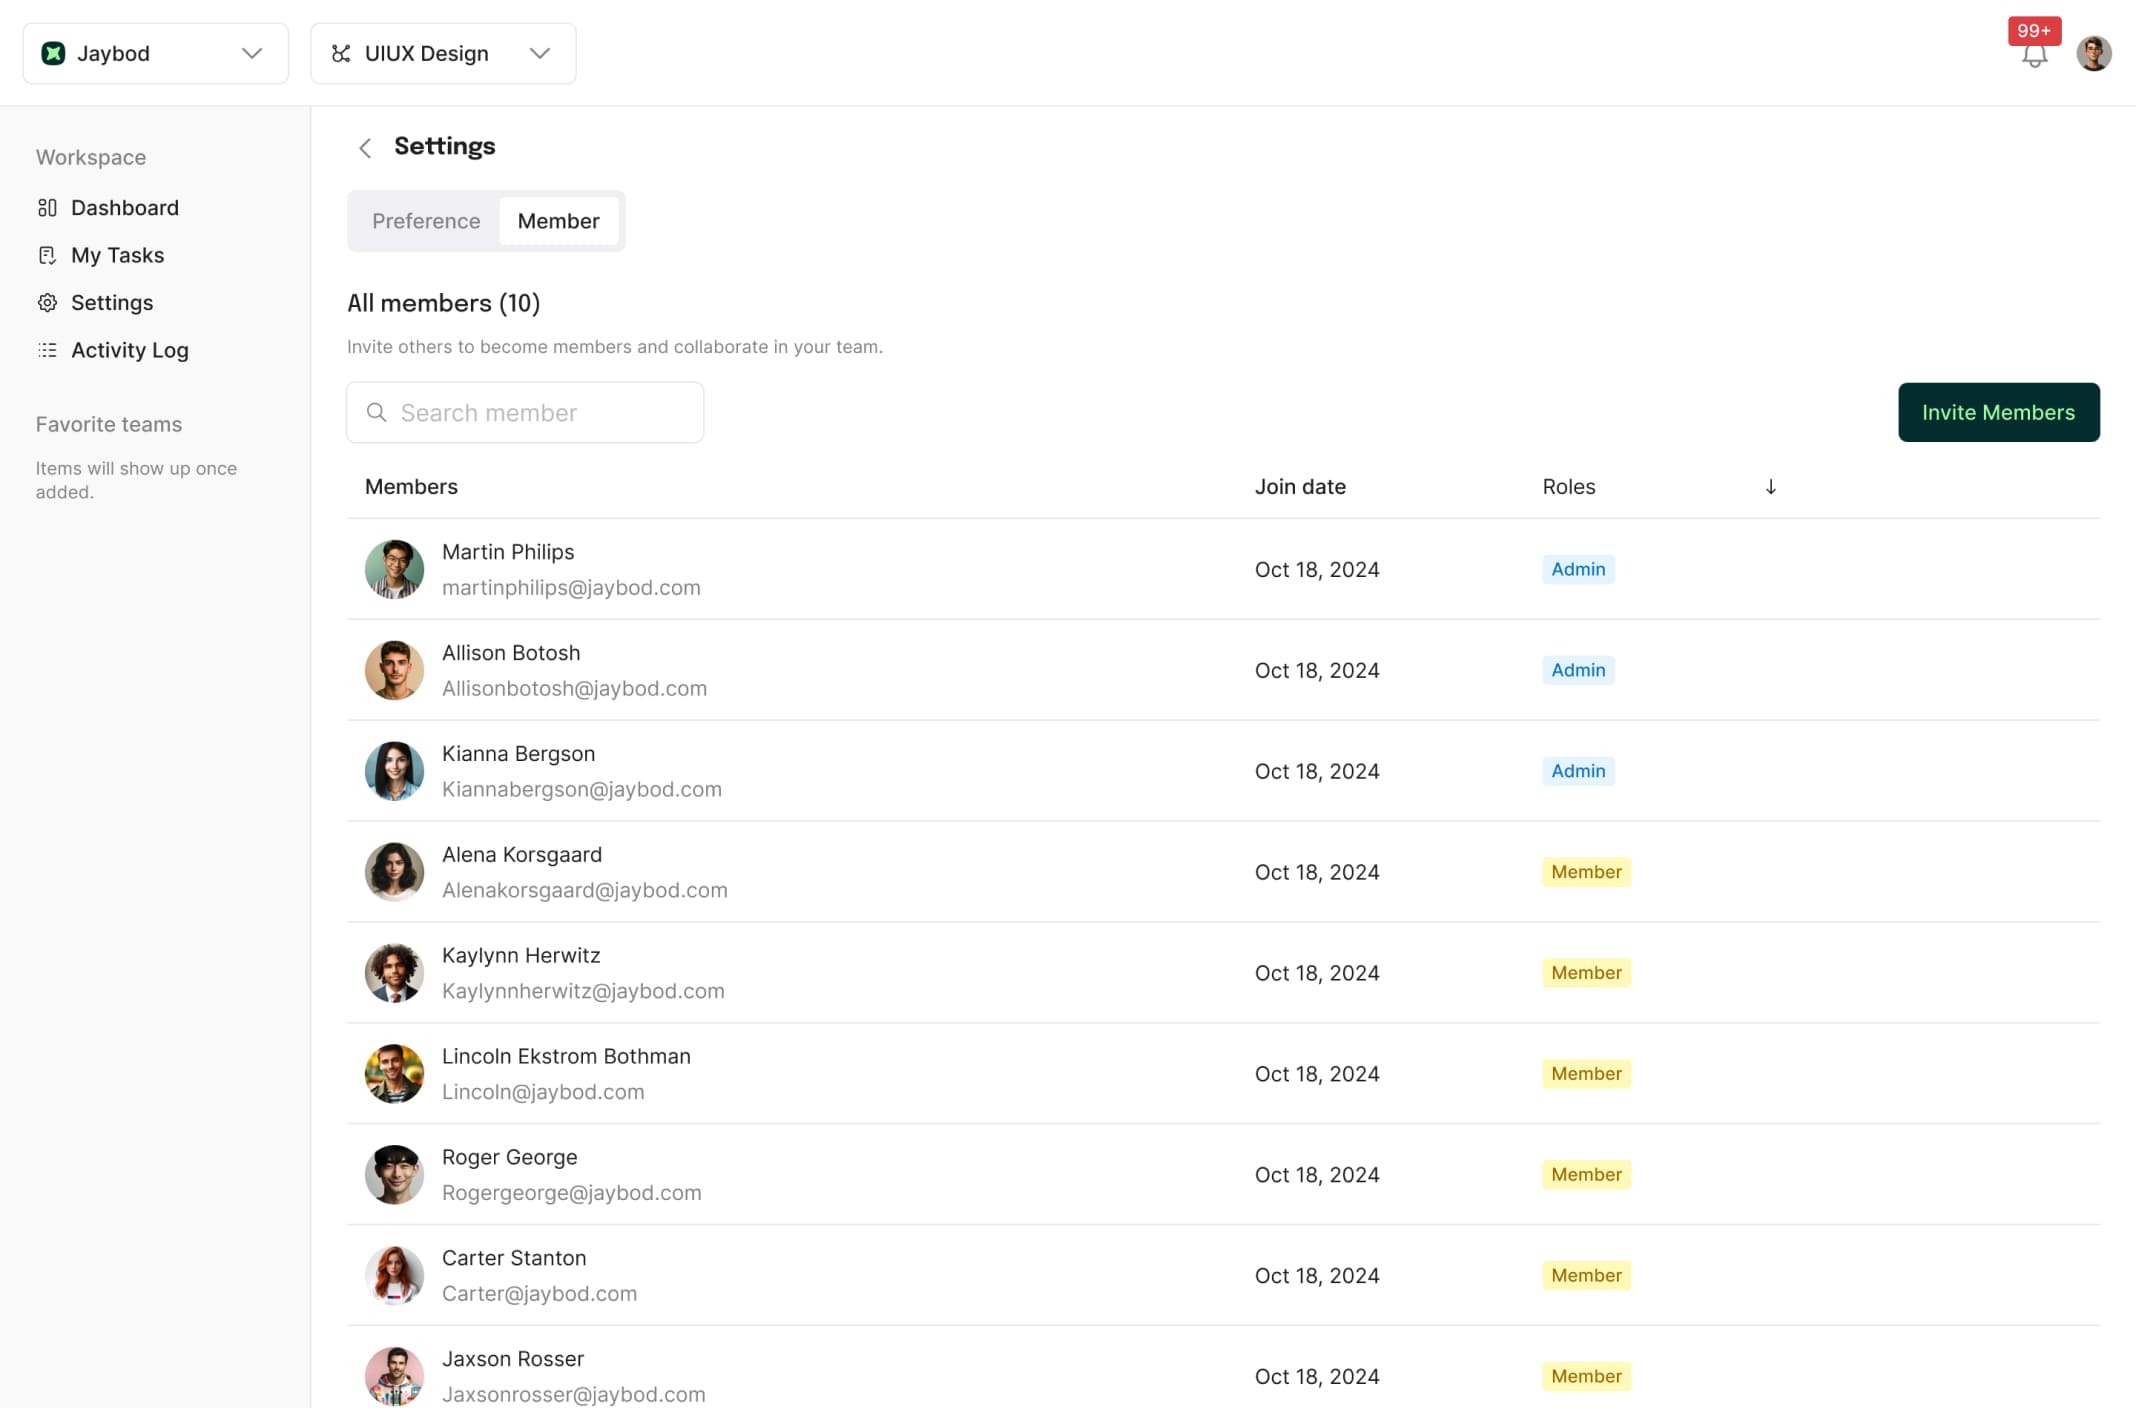Click Martin Philips' Admin role badge

click(x=1578, y=569)
